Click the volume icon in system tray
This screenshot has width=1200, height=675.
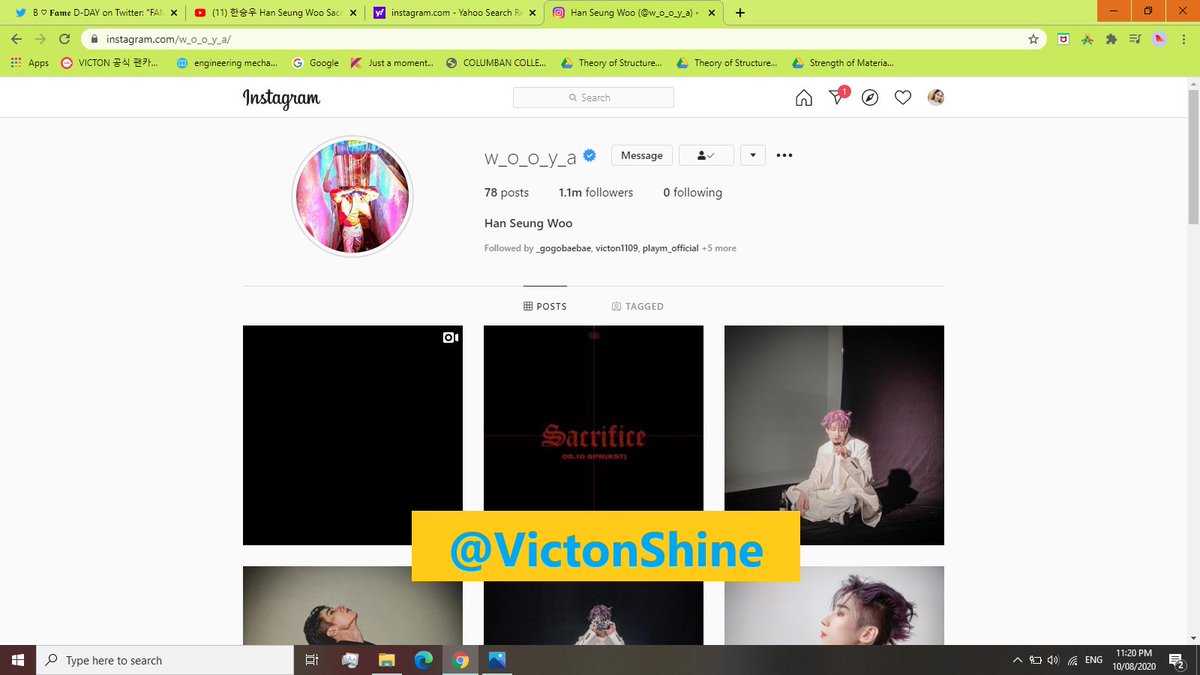tap(1053, 660)
